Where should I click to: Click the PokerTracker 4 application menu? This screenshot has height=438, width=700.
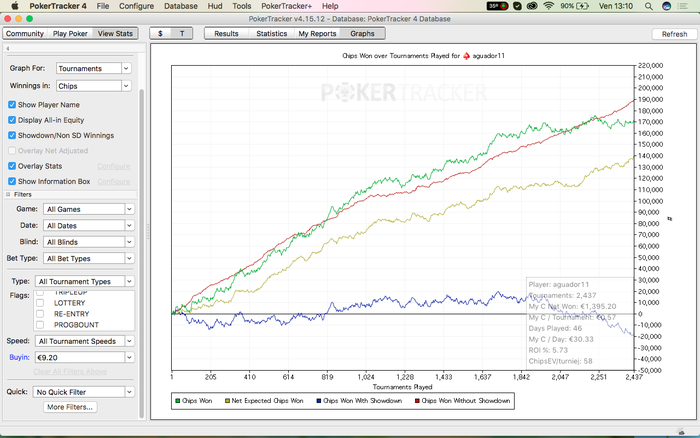58,6
